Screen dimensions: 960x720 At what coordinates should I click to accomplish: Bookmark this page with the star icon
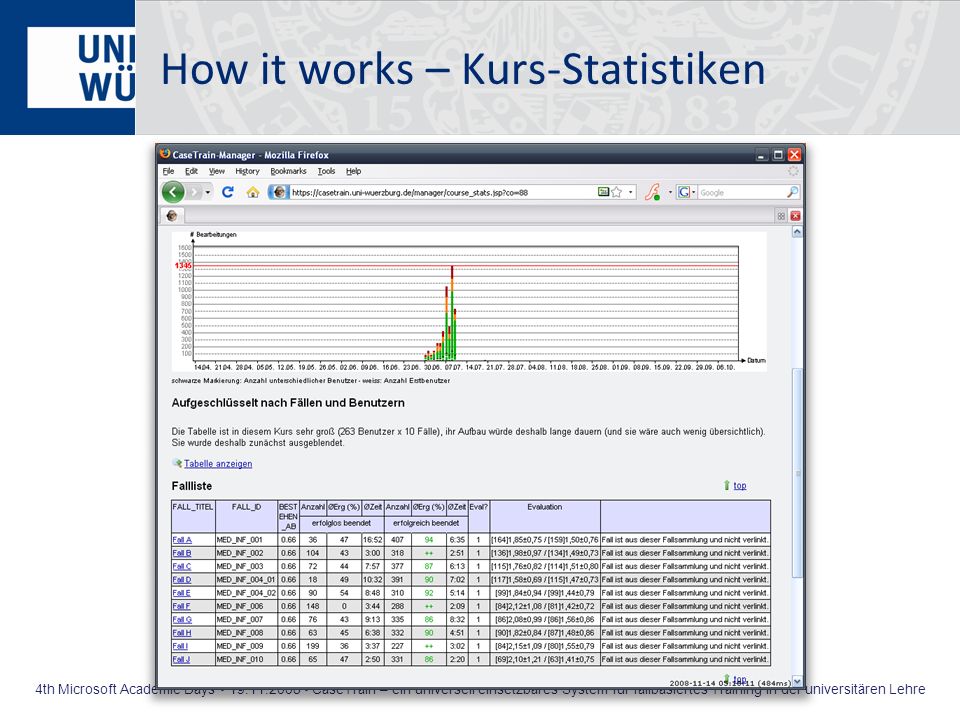click(617, 192)
